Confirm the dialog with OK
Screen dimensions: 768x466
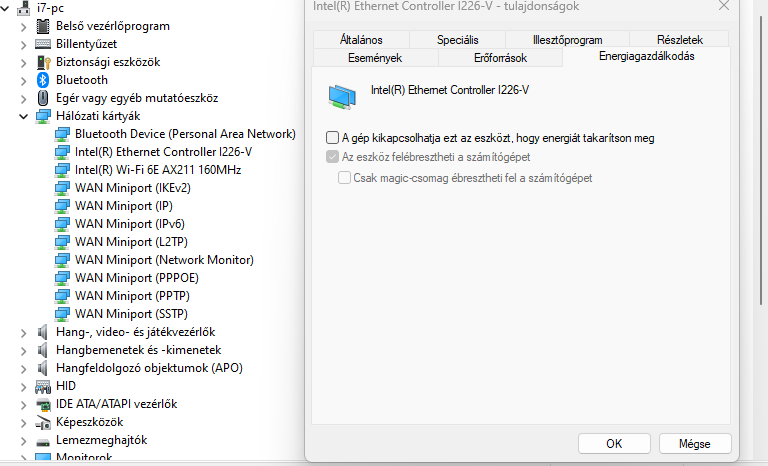(x=614, y=443)
